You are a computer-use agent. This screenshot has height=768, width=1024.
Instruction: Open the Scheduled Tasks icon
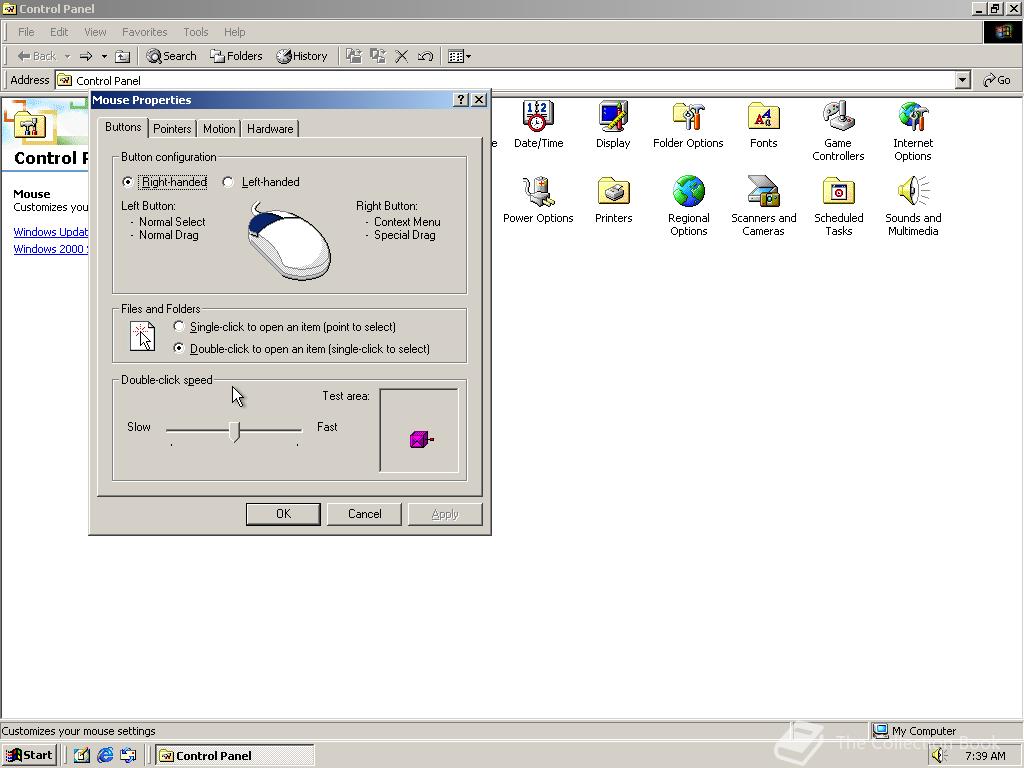point(839,206)
